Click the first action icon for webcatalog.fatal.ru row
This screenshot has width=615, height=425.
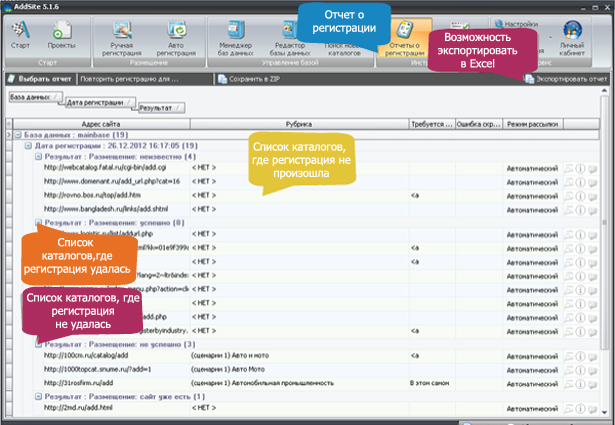coord(569,169)
